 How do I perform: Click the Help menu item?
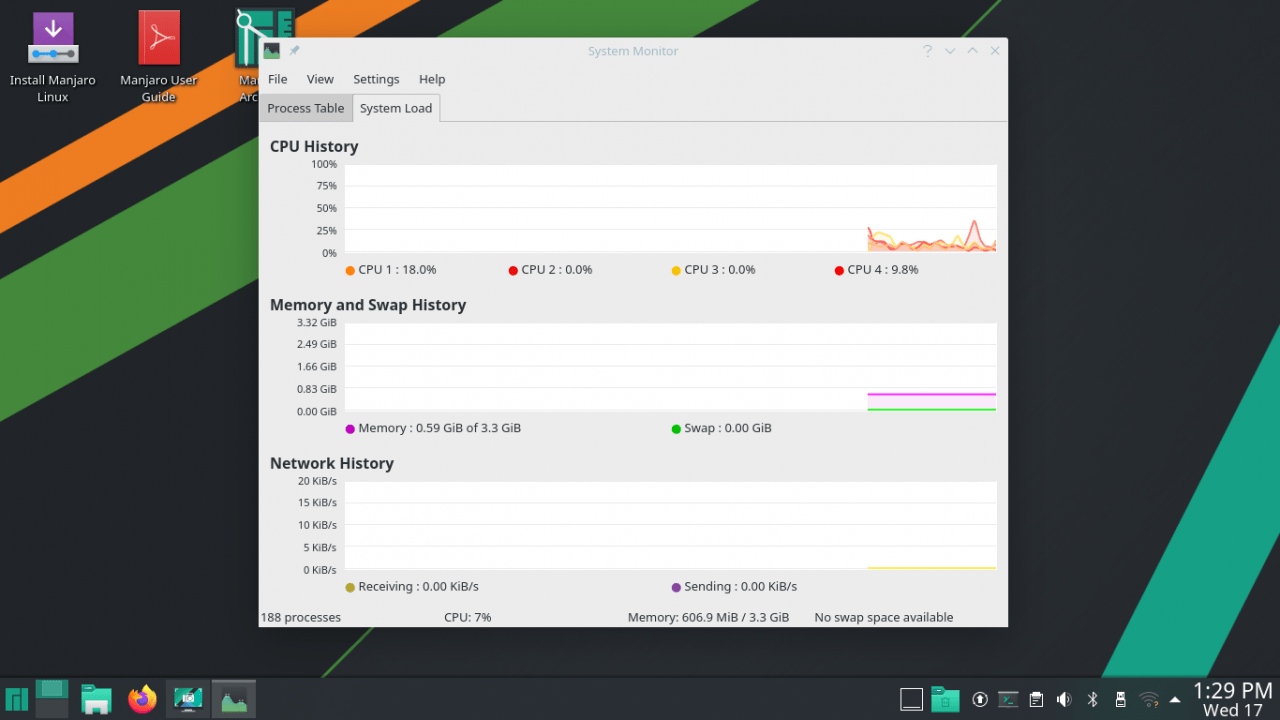coord(432,79)
